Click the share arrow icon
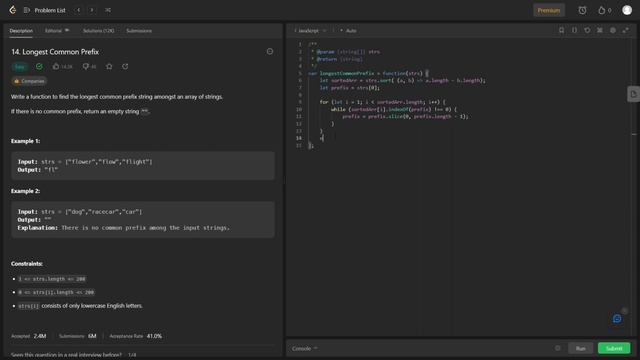Viewport: 640px width, 360px height. 125,66
